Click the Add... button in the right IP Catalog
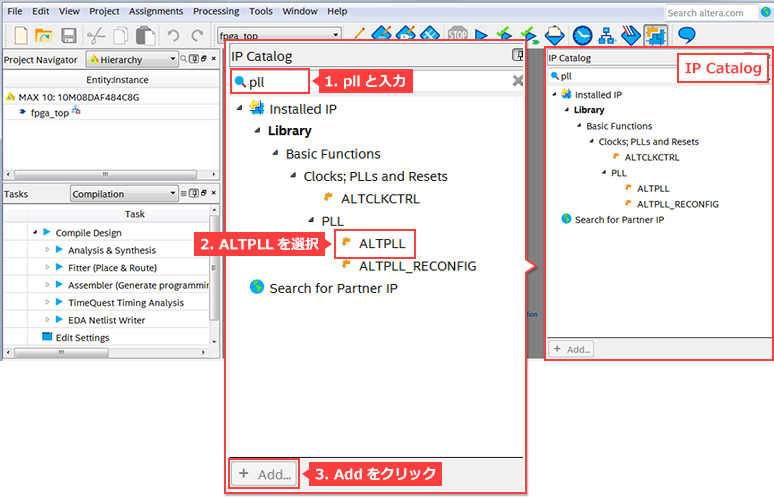 (x=571, y=349)
